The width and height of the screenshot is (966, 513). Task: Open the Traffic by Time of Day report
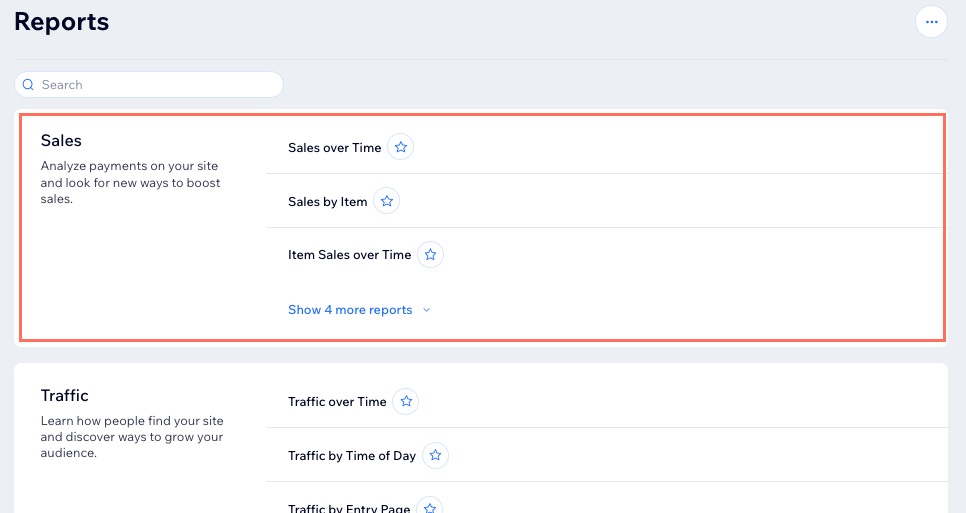pos(352,456)
